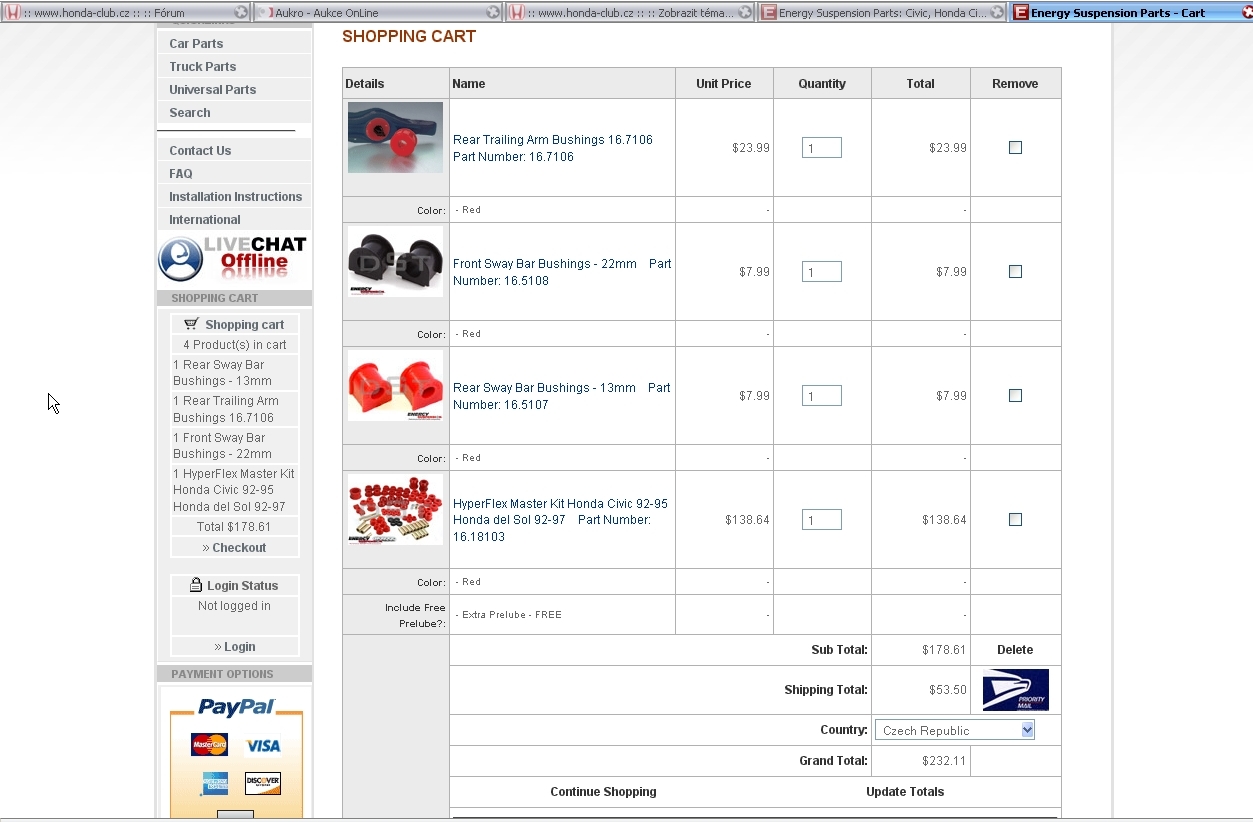Switch to the Energy Suspension Parts: Civic tab

click(880, 13)
